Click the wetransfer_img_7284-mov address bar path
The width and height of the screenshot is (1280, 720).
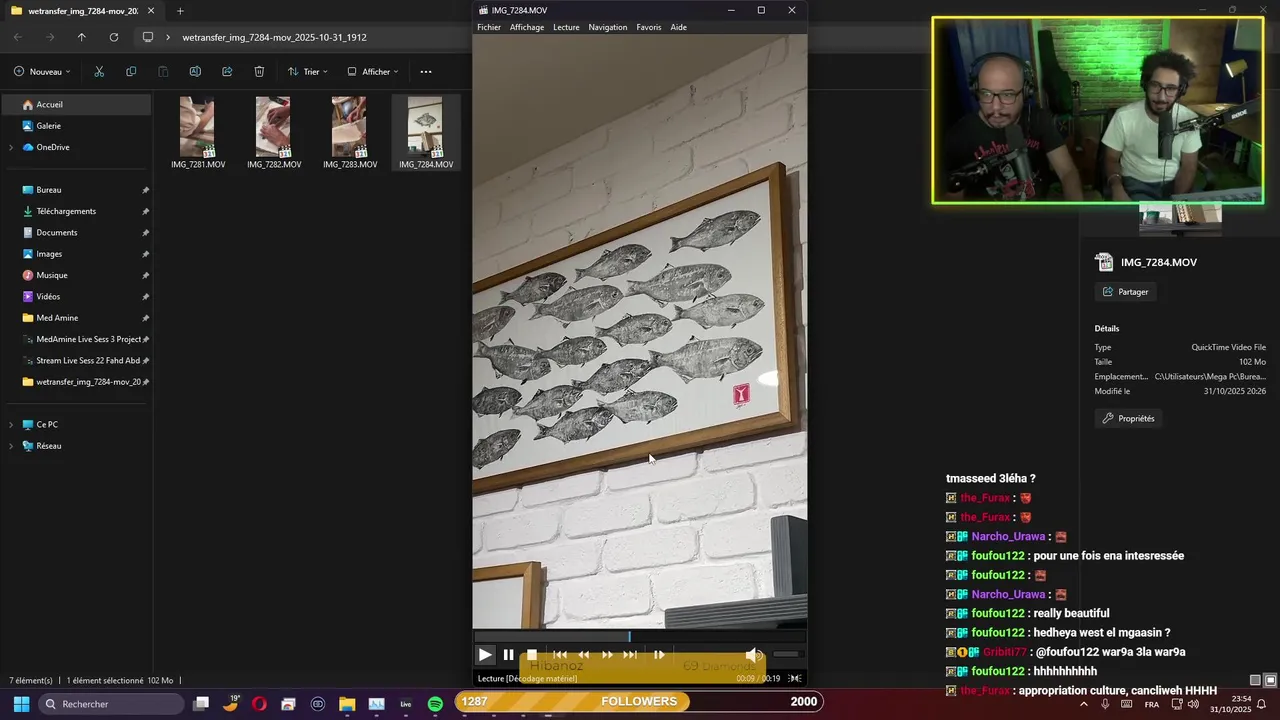pyautogui.click(x=274, y=37)
